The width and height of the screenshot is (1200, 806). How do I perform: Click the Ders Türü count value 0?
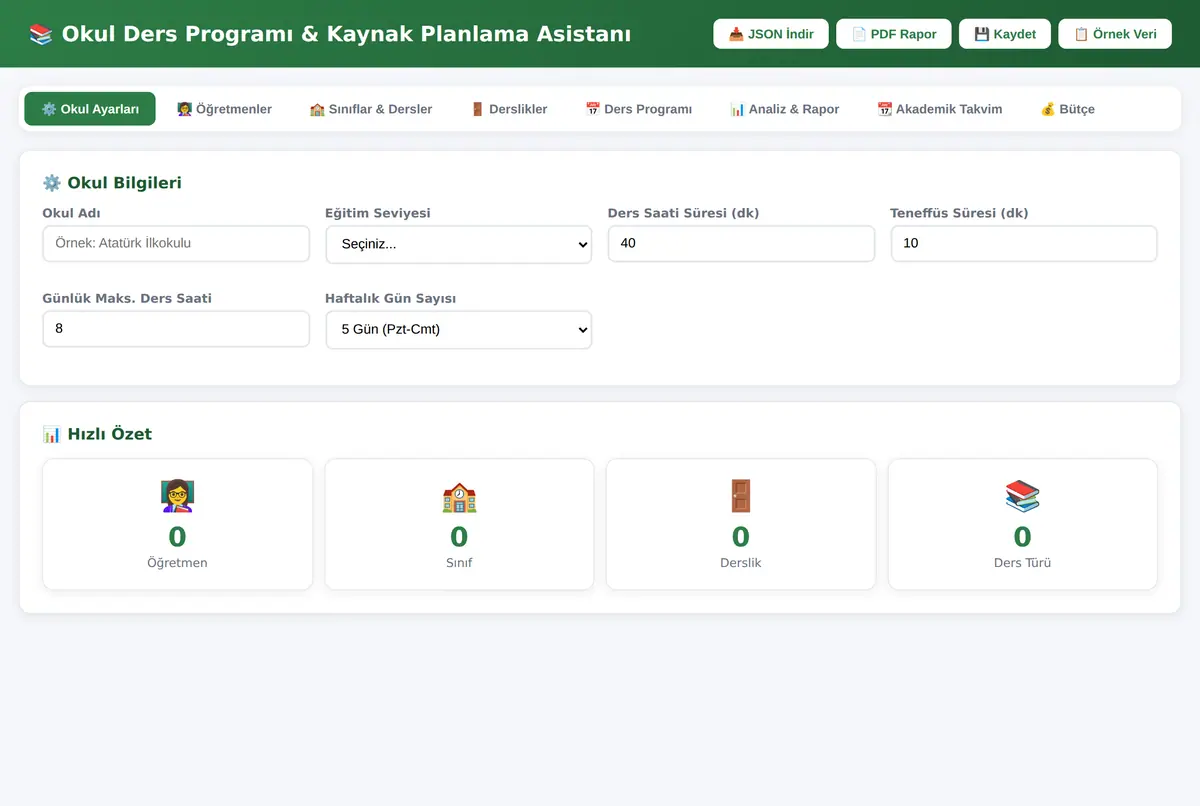point(1022,537)
